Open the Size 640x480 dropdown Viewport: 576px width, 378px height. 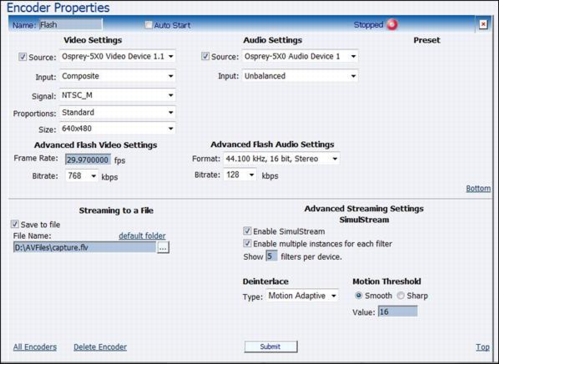[x=117, y=129]
